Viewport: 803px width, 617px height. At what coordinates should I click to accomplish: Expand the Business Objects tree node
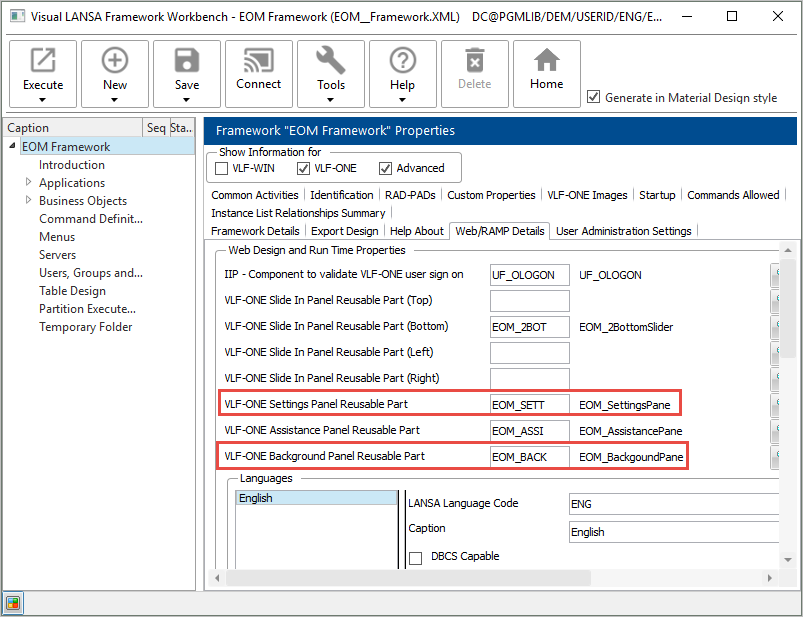[x=29, y=201]
